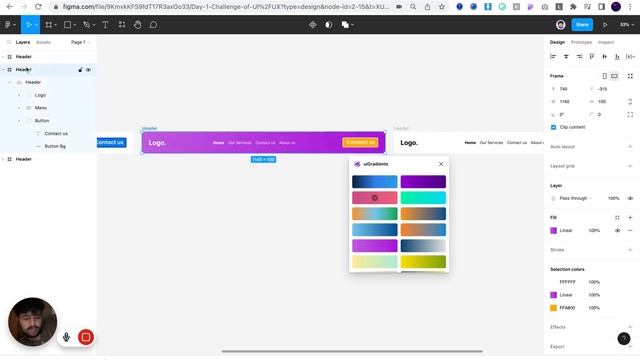Click the Use as mask icon

pyautogui.click(x=329, y=25)
